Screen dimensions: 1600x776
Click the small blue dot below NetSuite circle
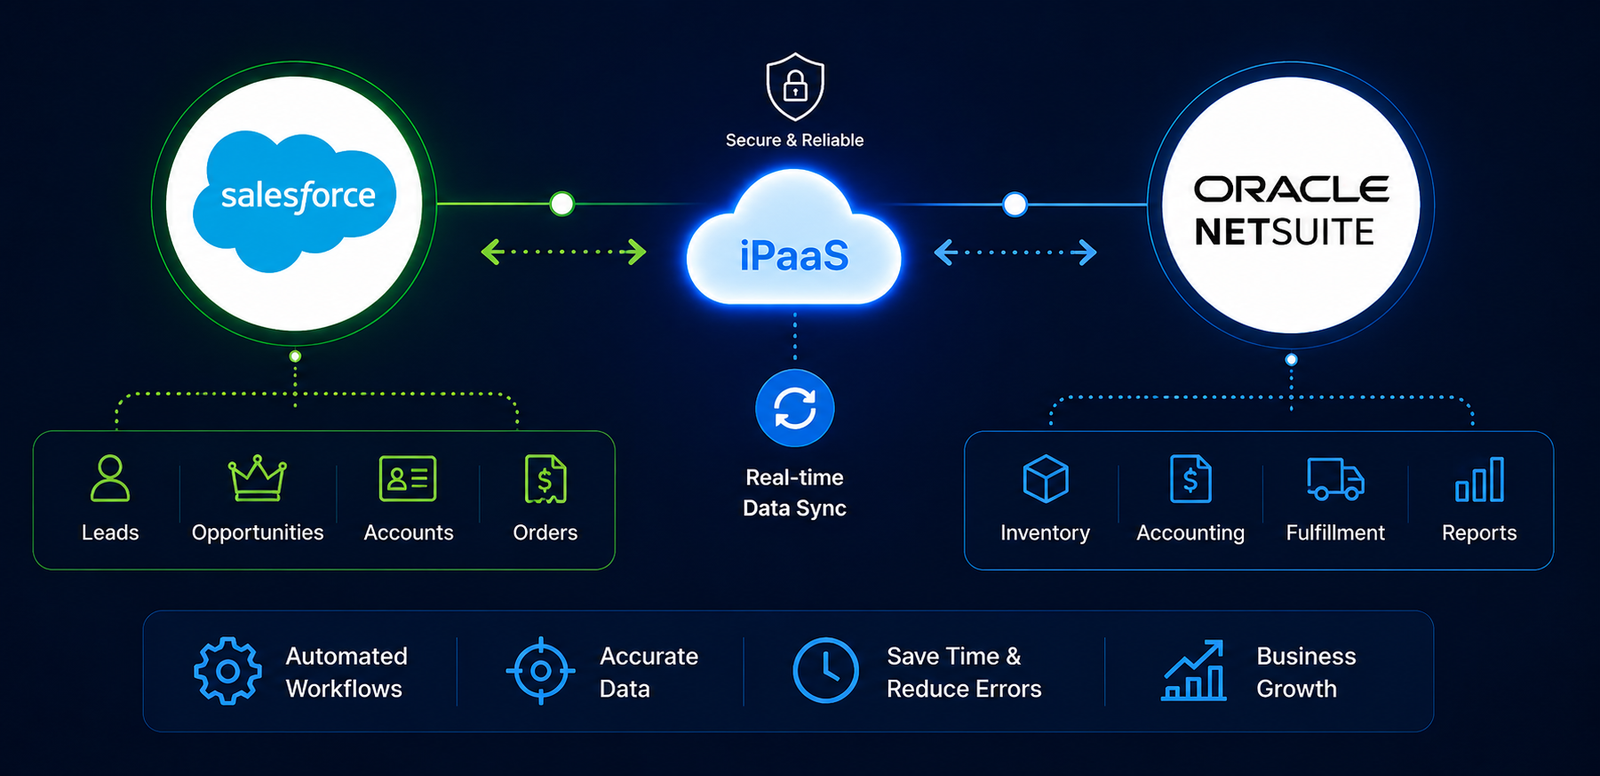click(x=1291, y=359)
